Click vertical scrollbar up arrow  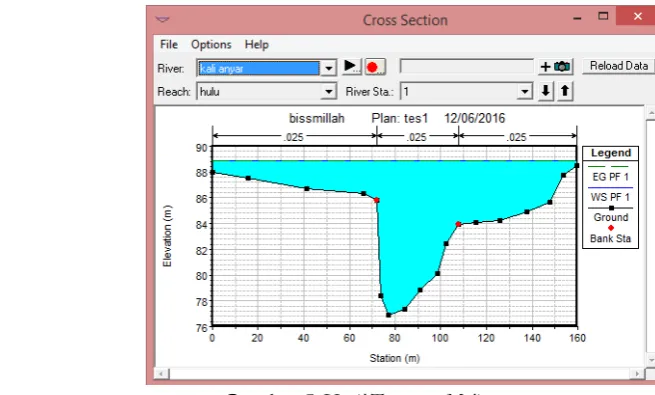(x=651, y=113)
